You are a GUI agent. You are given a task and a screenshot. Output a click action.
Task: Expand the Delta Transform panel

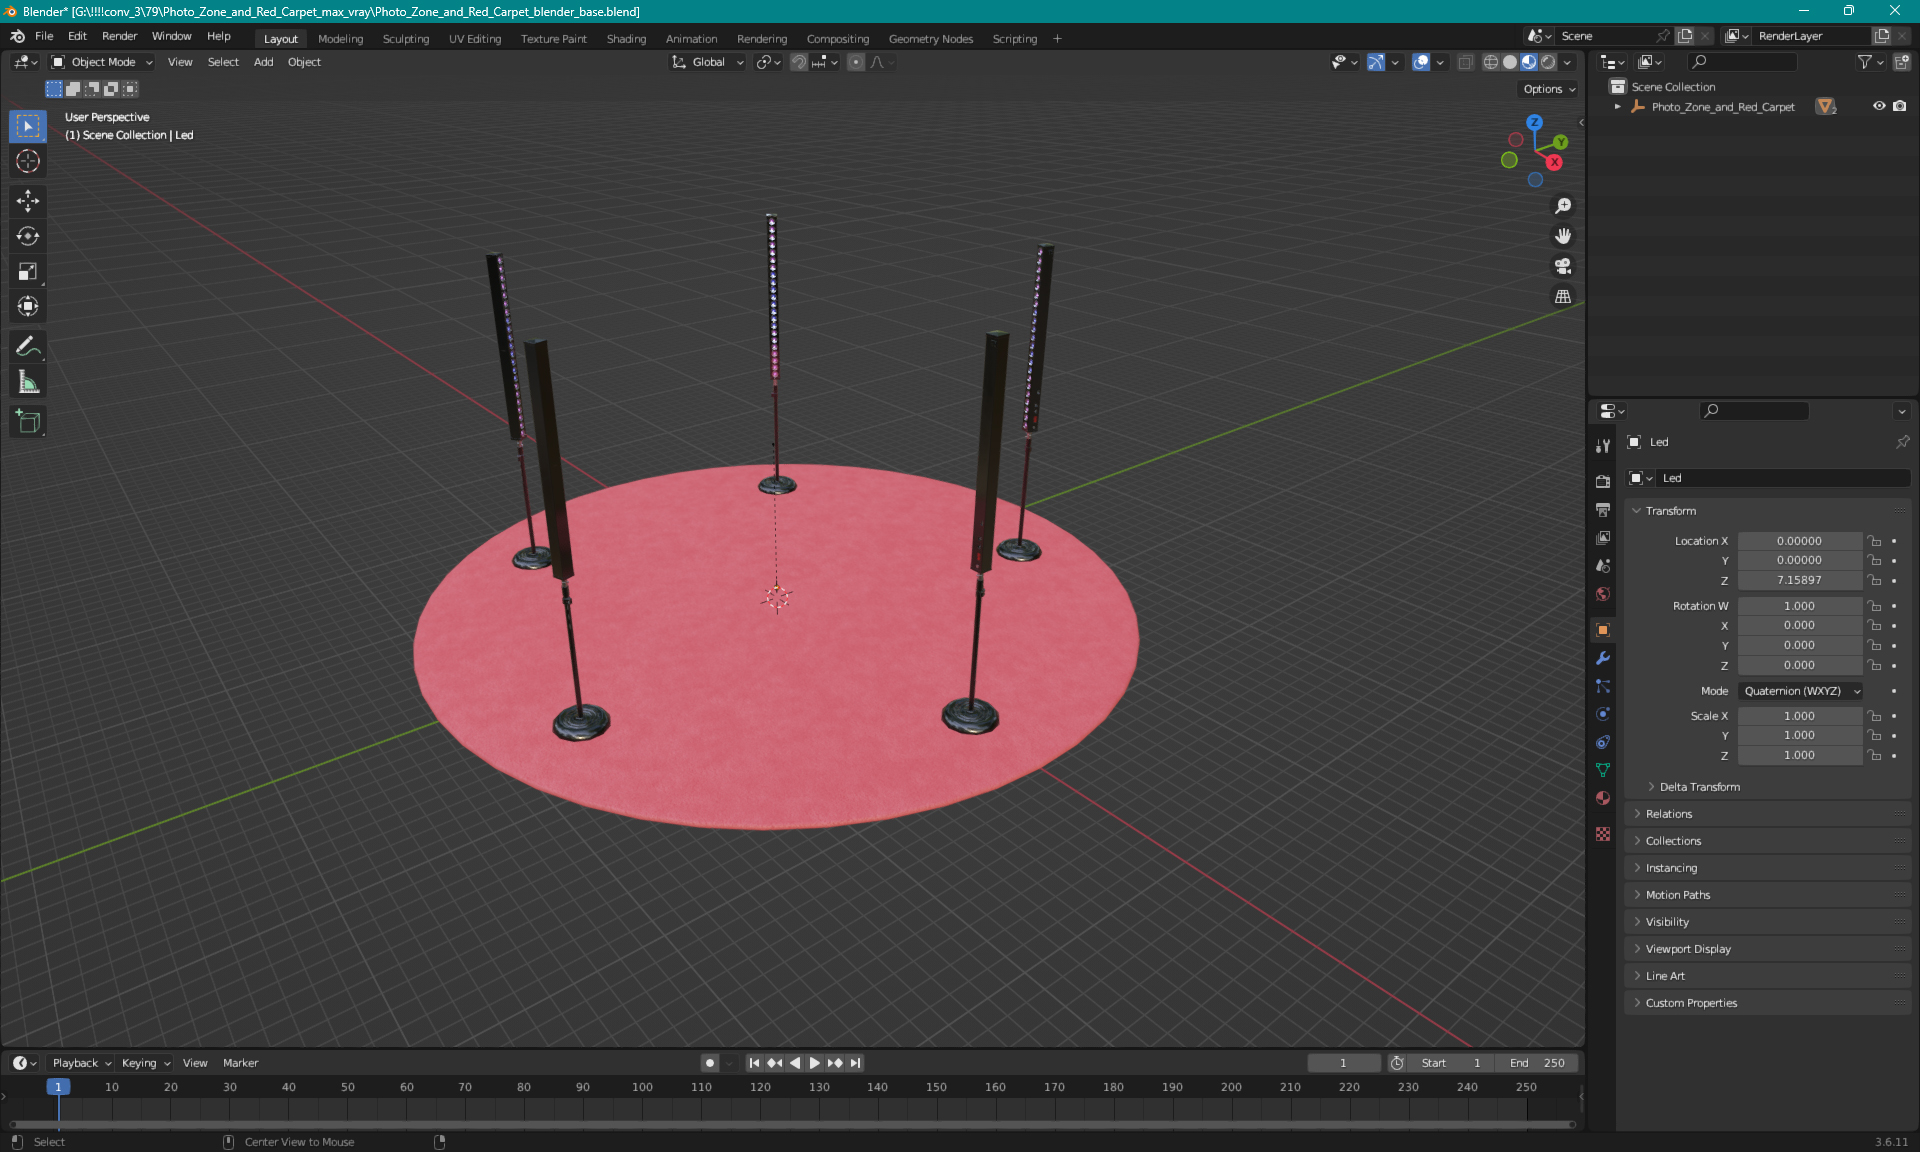coord(1699,787)
